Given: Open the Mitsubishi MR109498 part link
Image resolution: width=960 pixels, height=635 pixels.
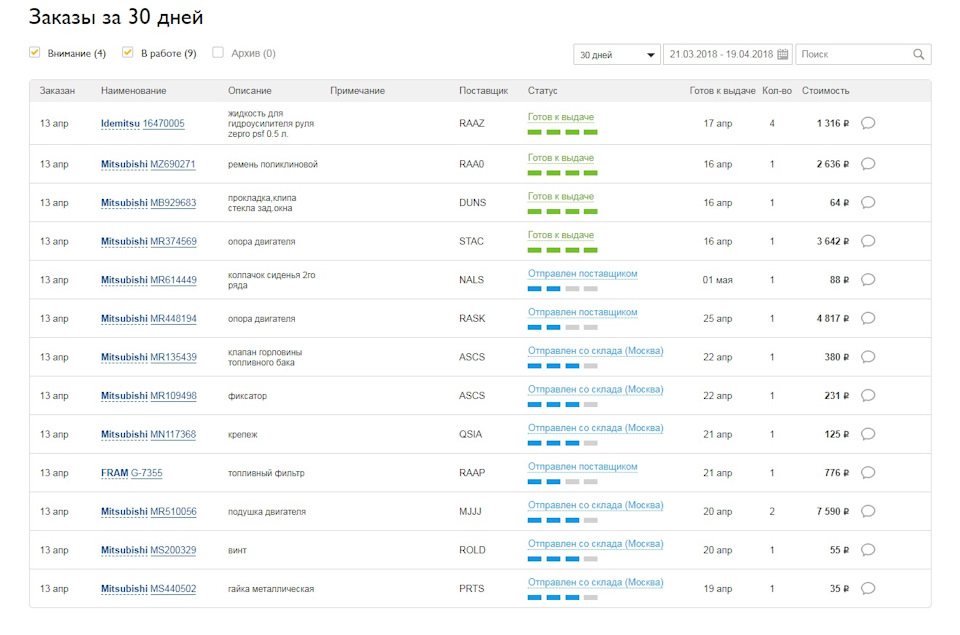Looking at the screenshot, I should [149, 396].
